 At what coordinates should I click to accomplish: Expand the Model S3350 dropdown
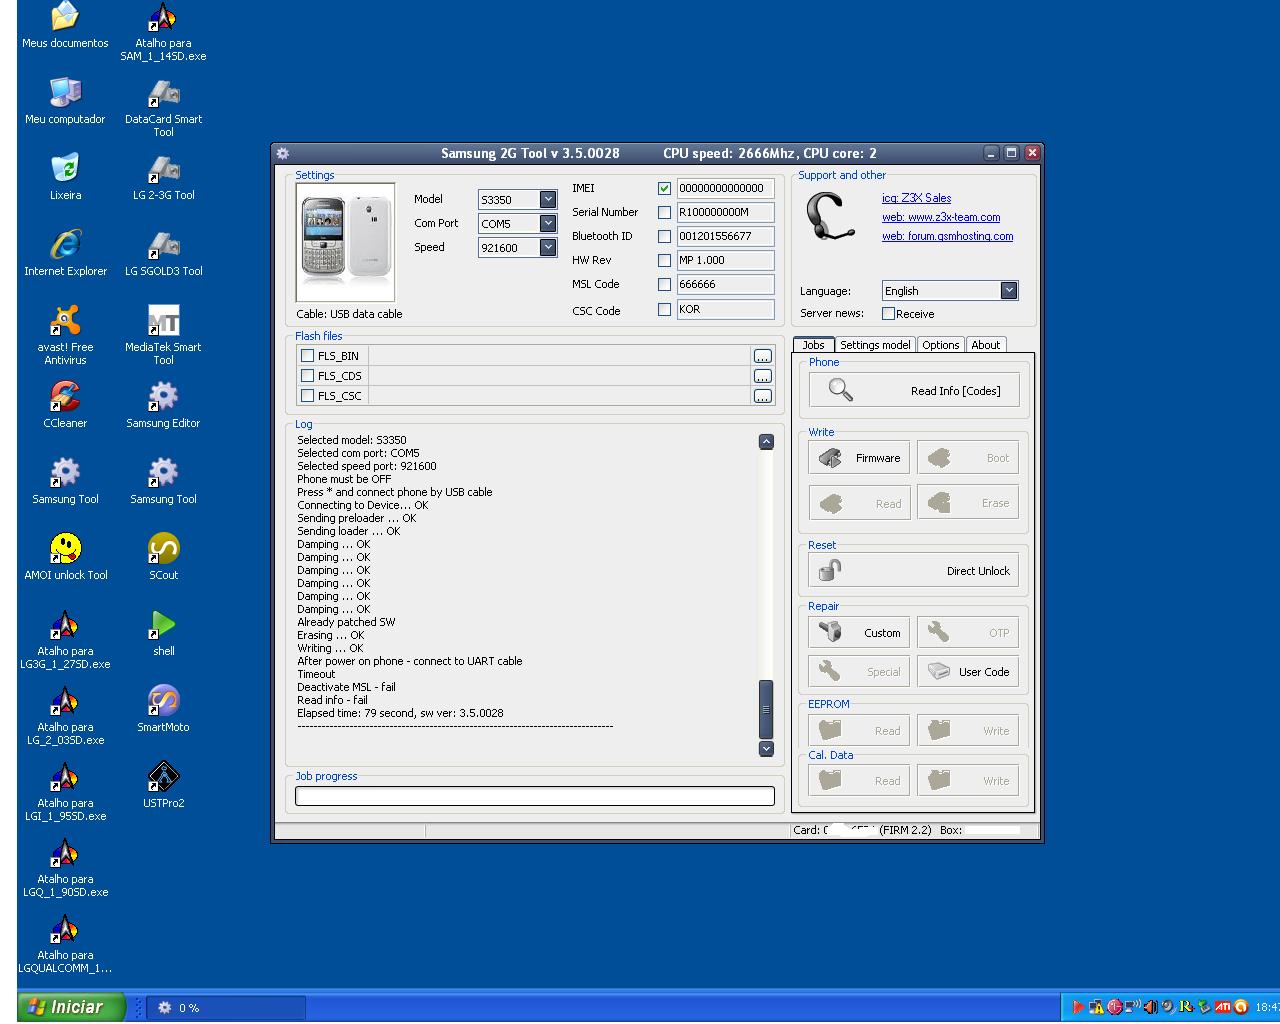pos(548,199)
